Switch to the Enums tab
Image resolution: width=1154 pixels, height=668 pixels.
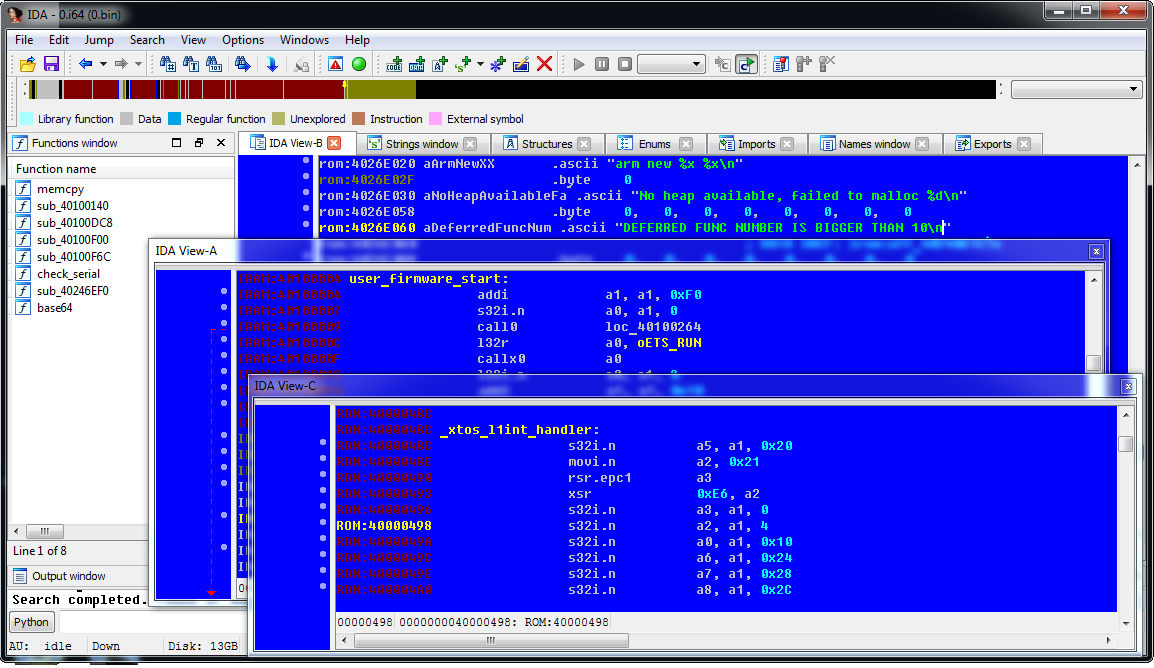tap(654, 144)
